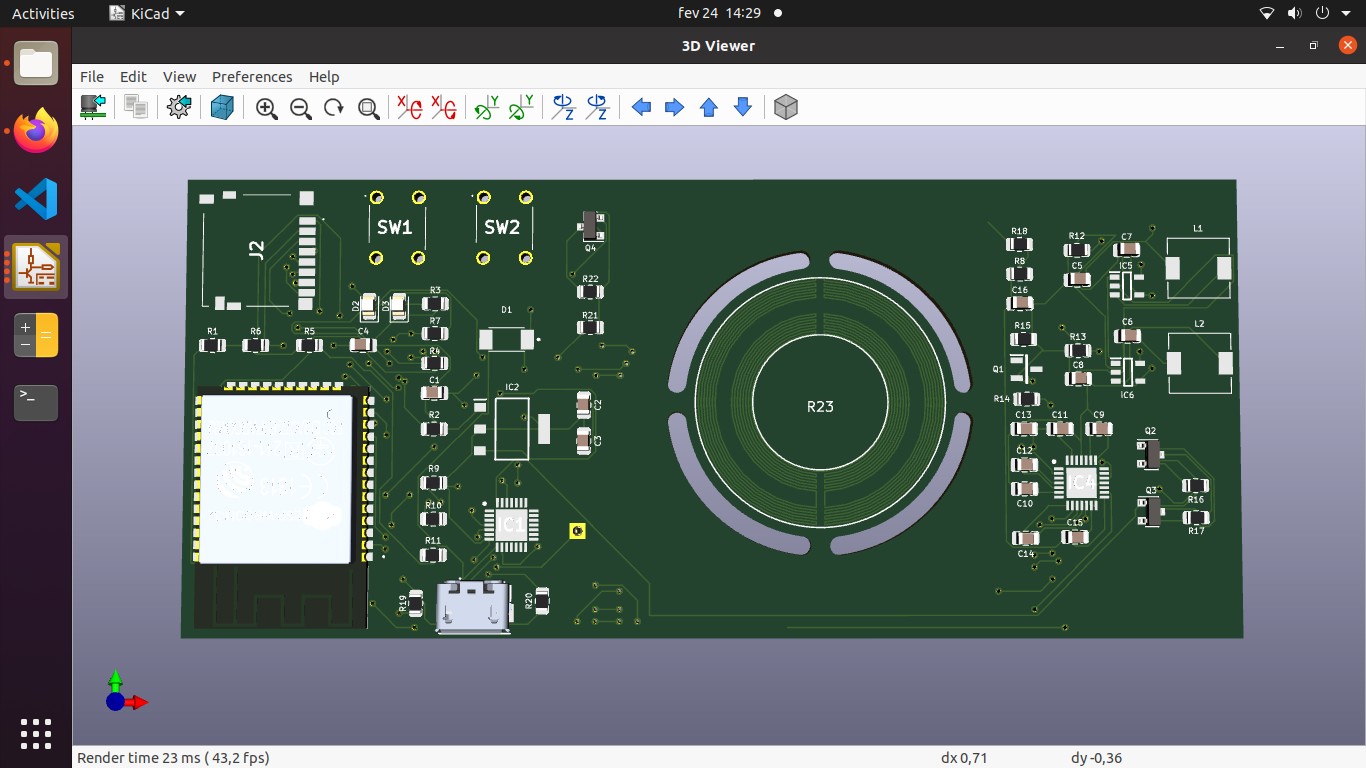This screenshot has height=768, width=1366.
Task: Copy 3D image to clipboard icon
Action: tap(136, 107)
